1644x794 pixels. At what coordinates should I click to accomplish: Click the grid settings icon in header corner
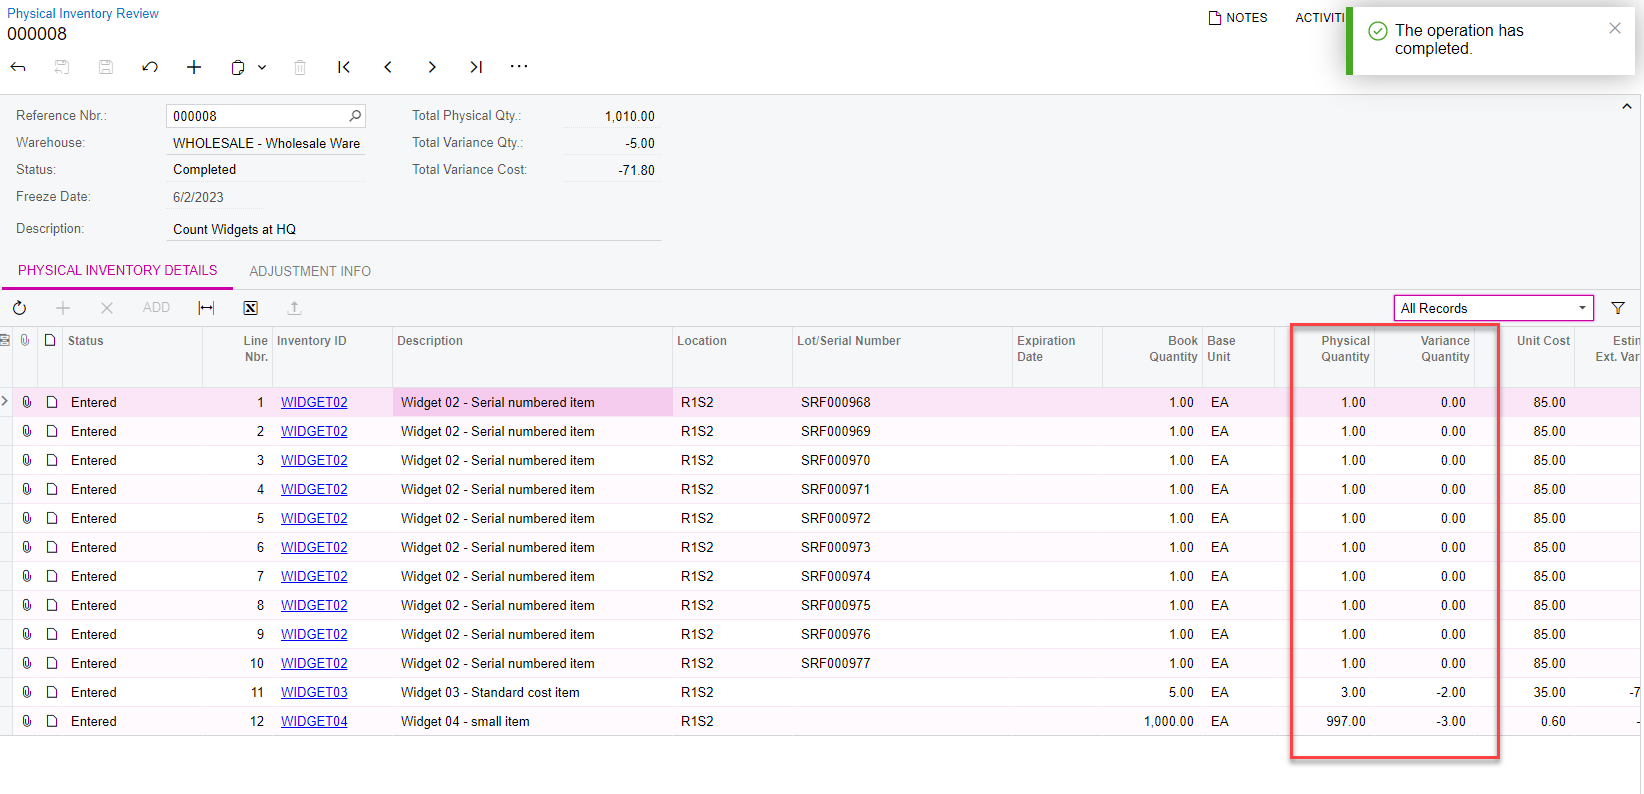pos(5,341)
